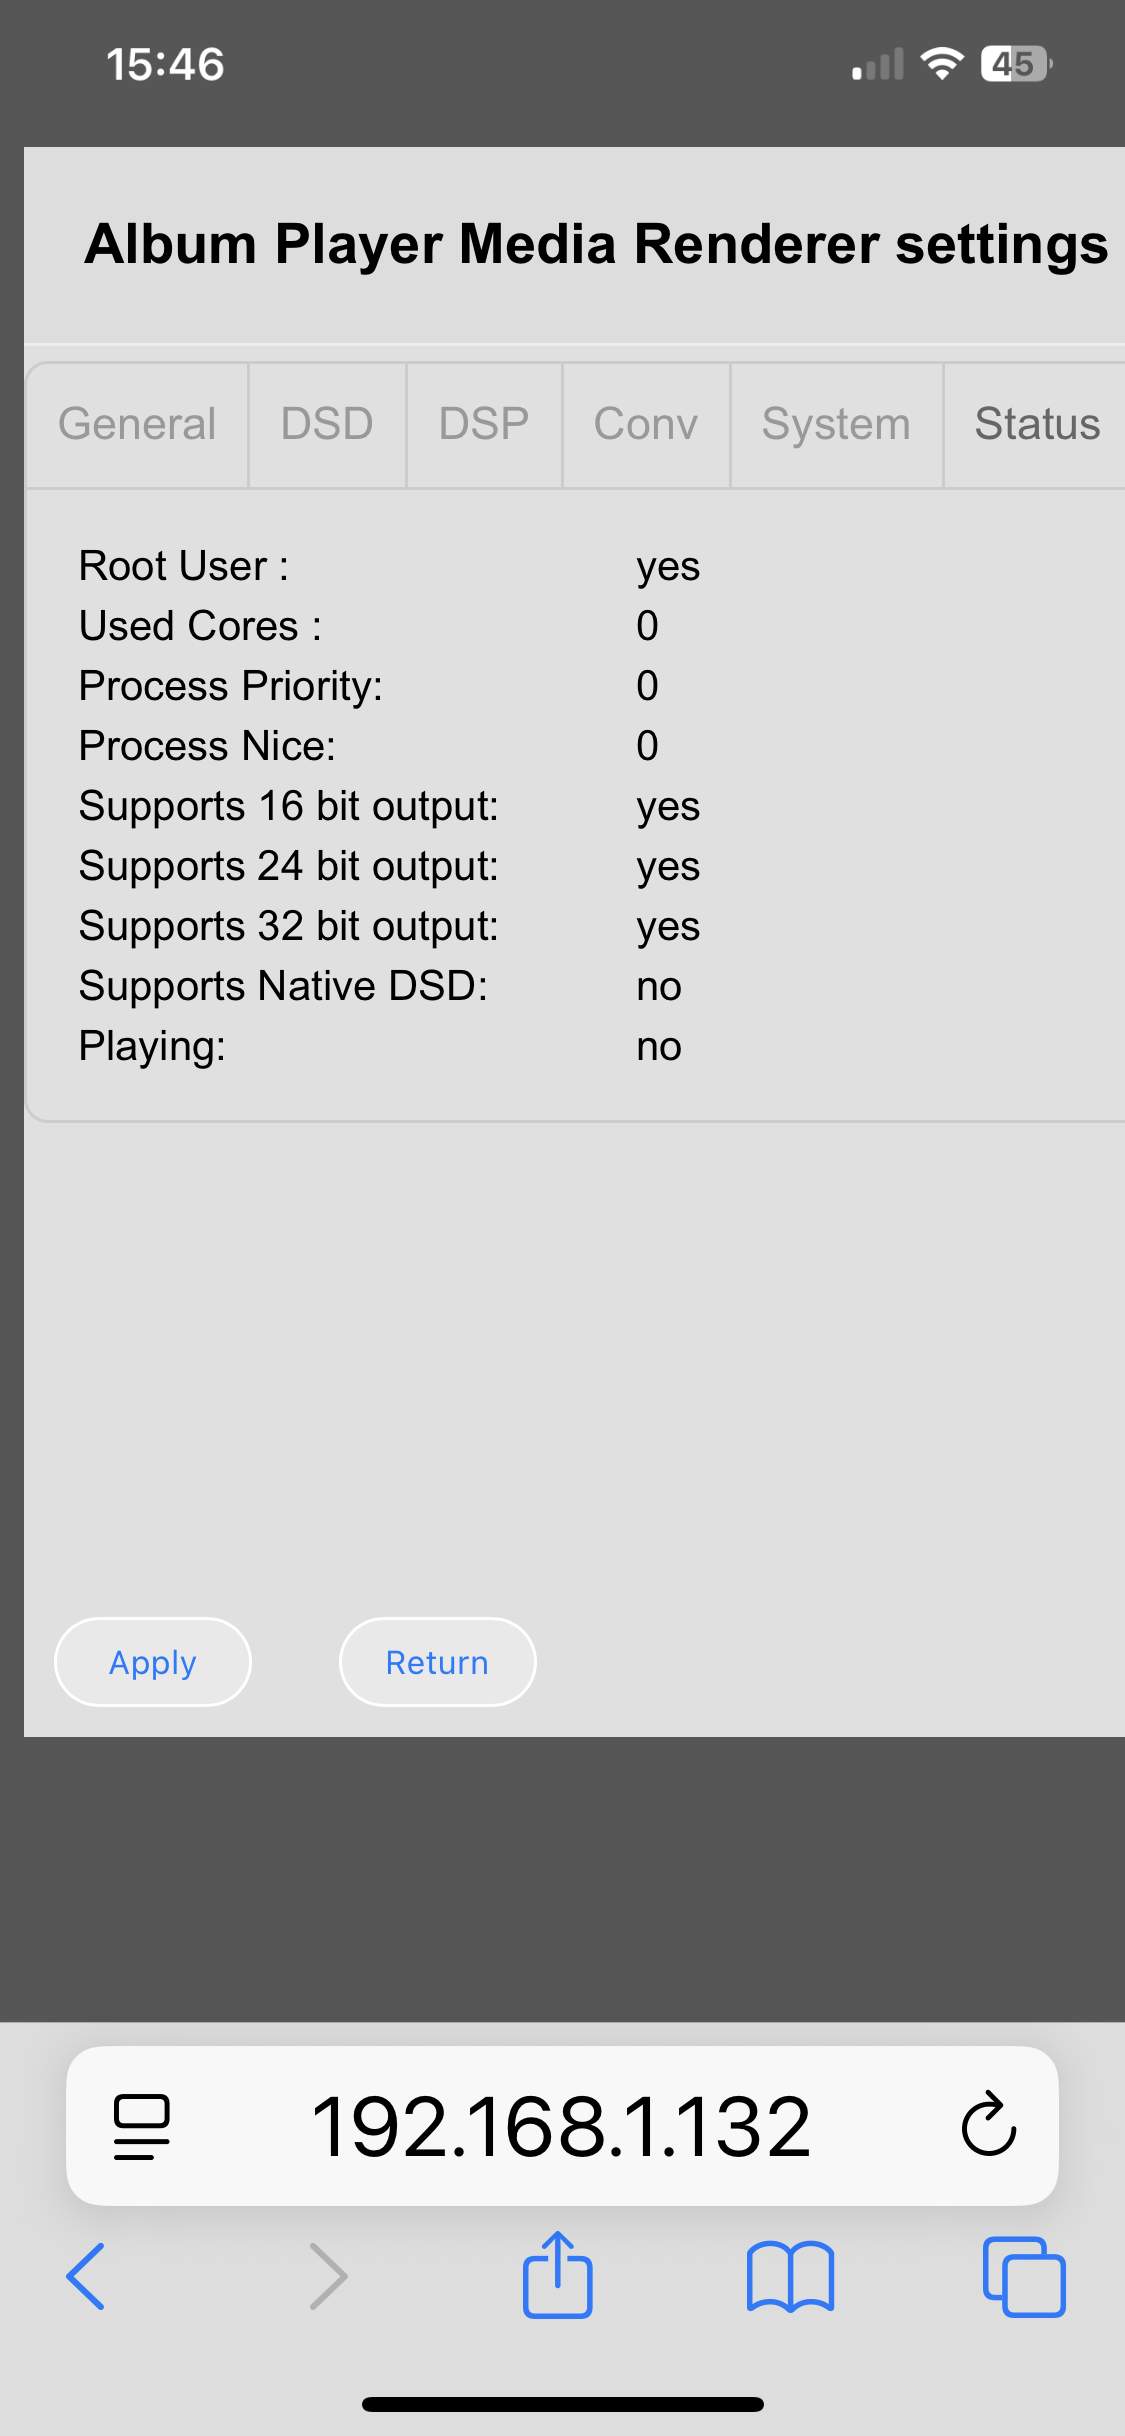Open the System tab
The width and height of the screenshot is (1125, 2436).
coord(836,425)
